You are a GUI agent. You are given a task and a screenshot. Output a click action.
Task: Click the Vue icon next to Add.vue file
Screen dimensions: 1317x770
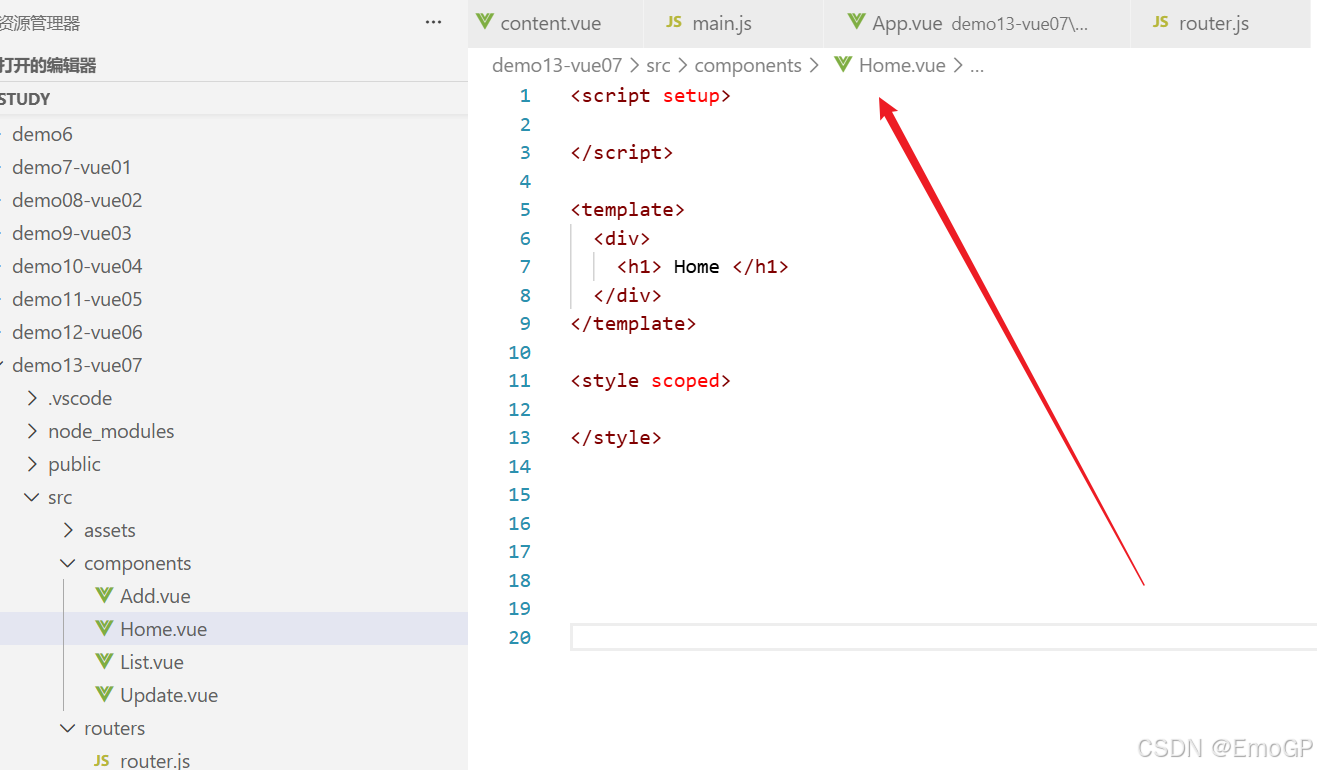point(104,595)
